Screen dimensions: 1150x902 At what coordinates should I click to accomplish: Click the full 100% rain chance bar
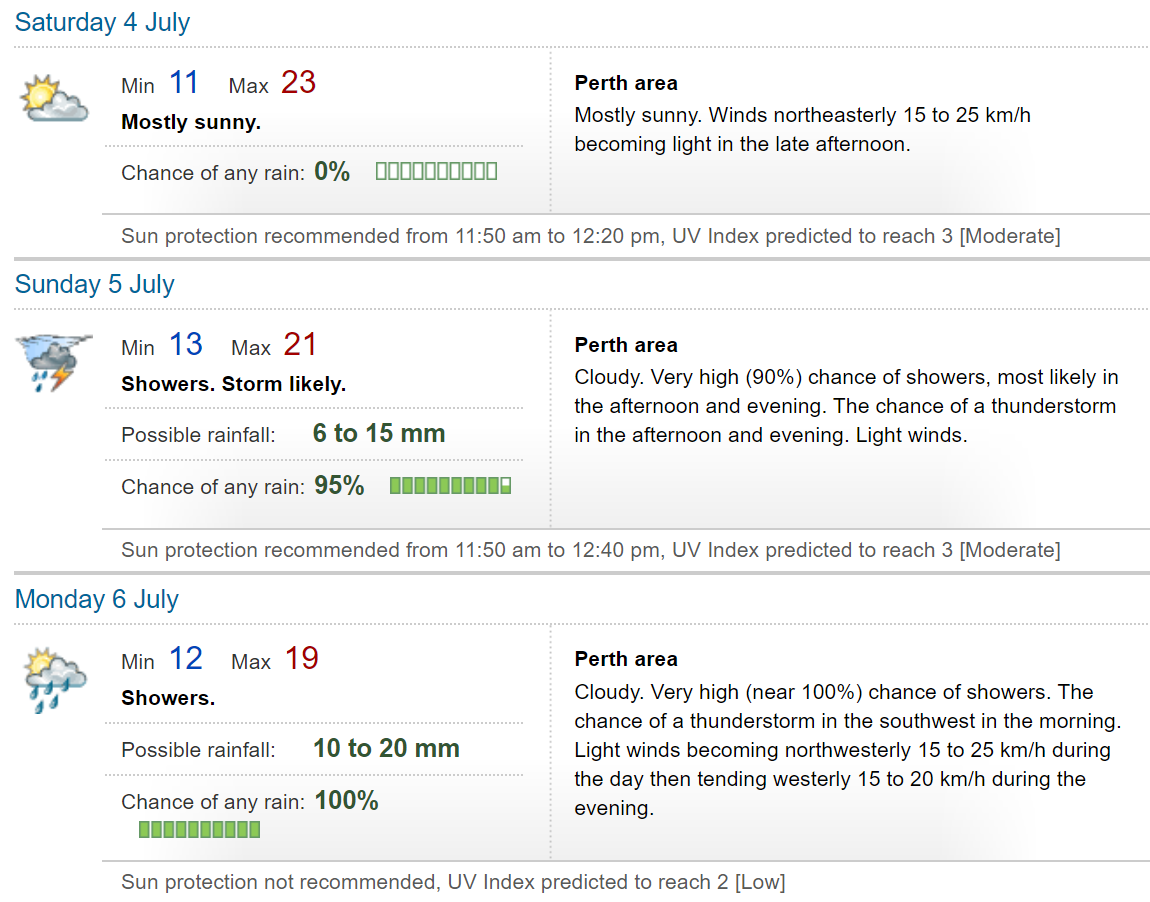pos(199,829)
